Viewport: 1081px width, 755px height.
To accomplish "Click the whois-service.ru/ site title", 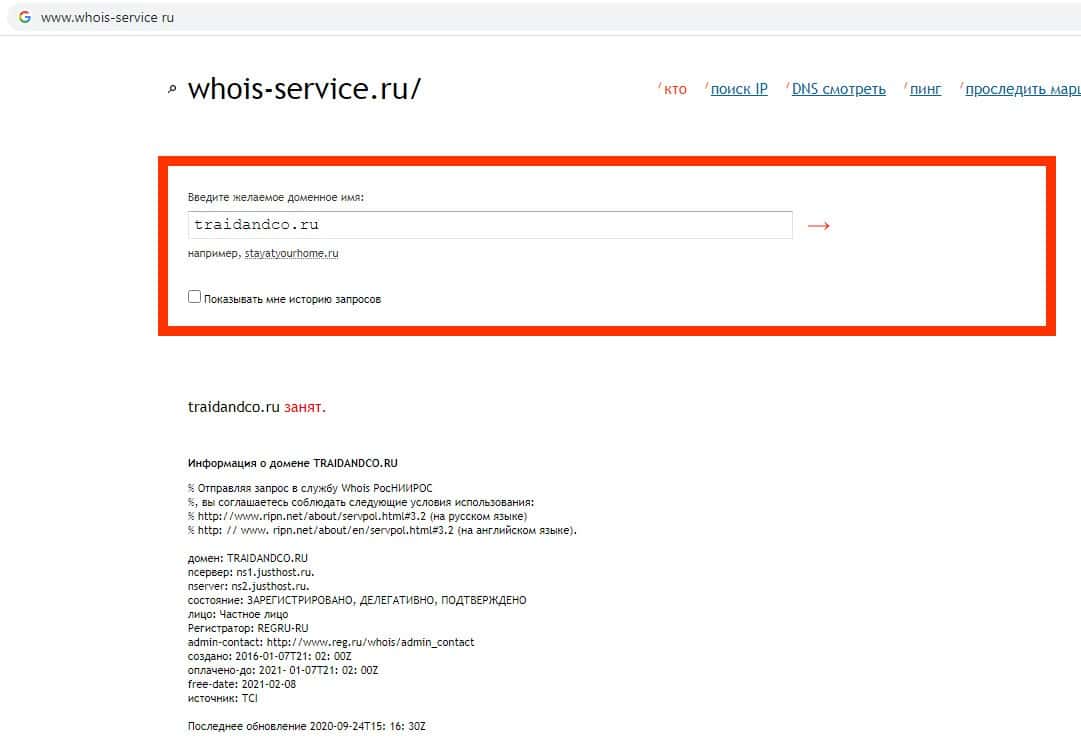I will click(x=304, y=89).
